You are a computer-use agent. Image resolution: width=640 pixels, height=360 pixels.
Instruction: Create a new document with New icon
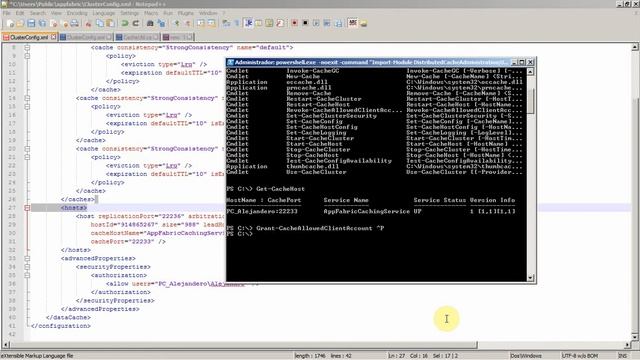[10, 23]
